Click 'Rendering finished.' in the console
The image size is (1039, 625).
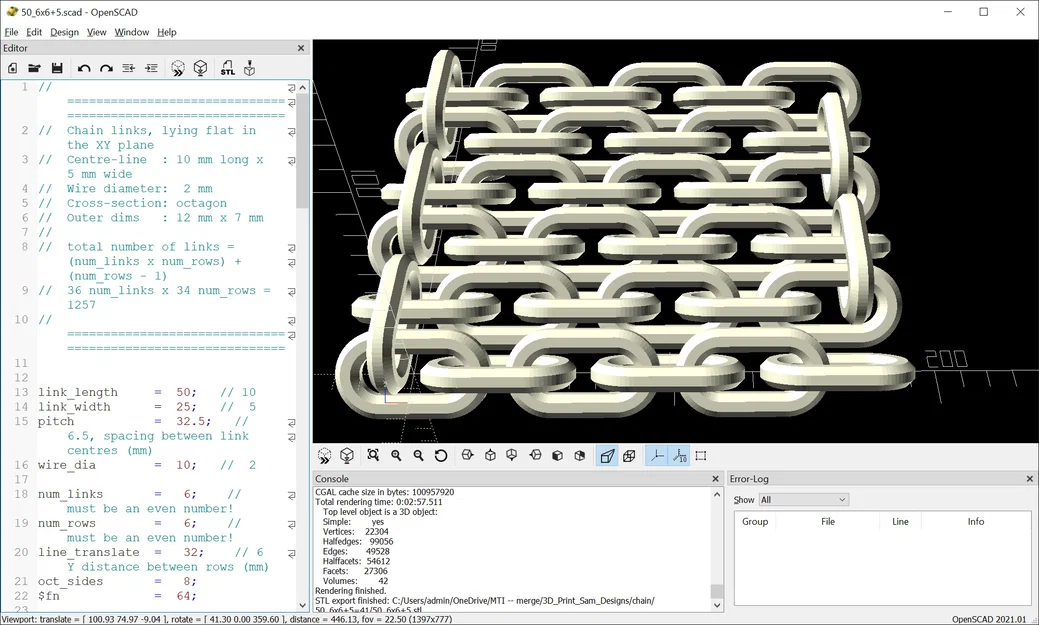(350, 591)
